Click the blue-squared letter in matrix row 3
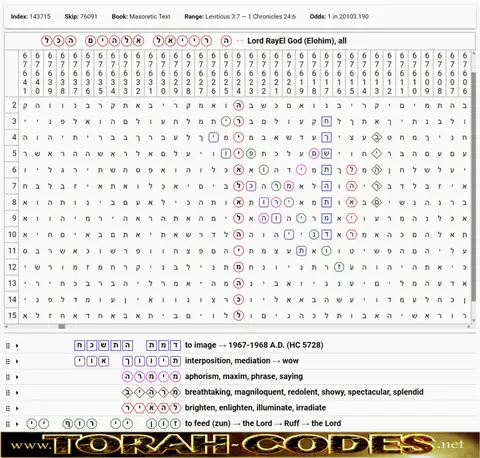 point(326,122)
